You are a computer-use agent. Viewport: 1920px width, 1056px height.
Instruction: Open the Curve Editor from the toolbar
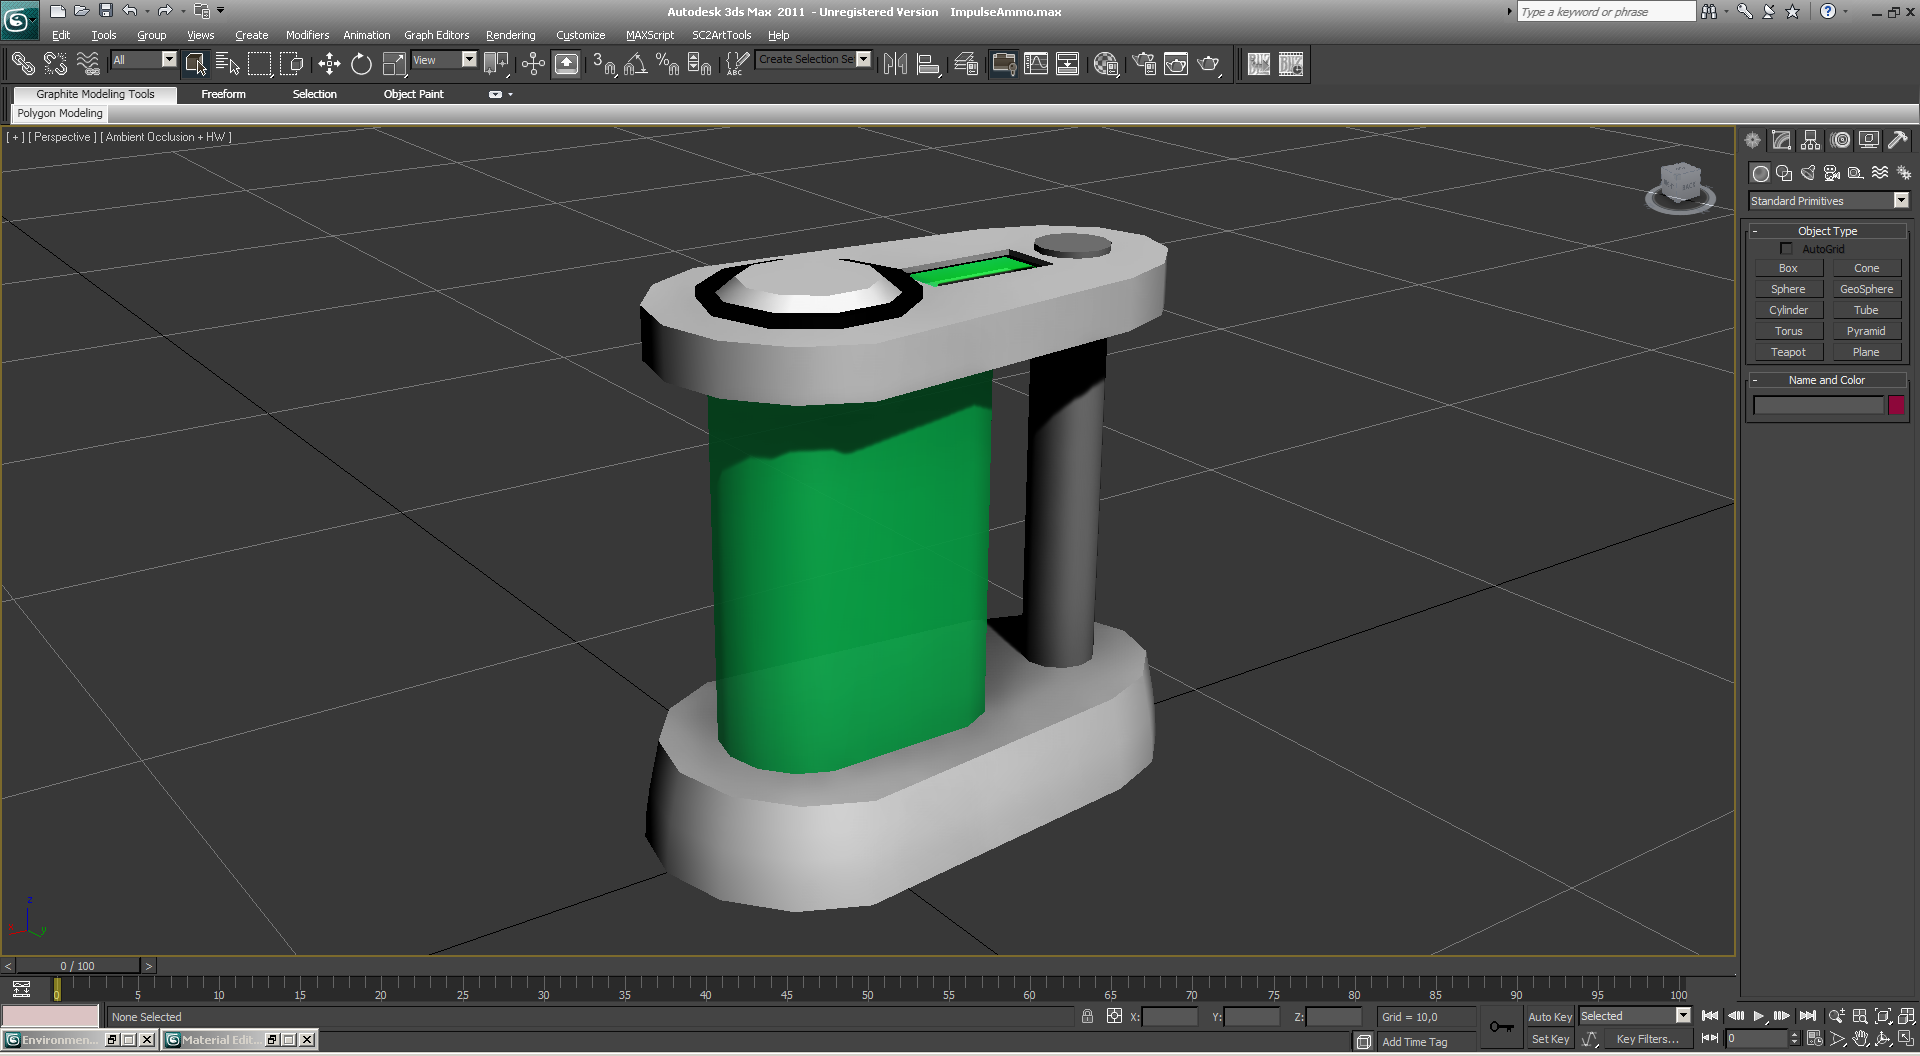(1036, 64)
